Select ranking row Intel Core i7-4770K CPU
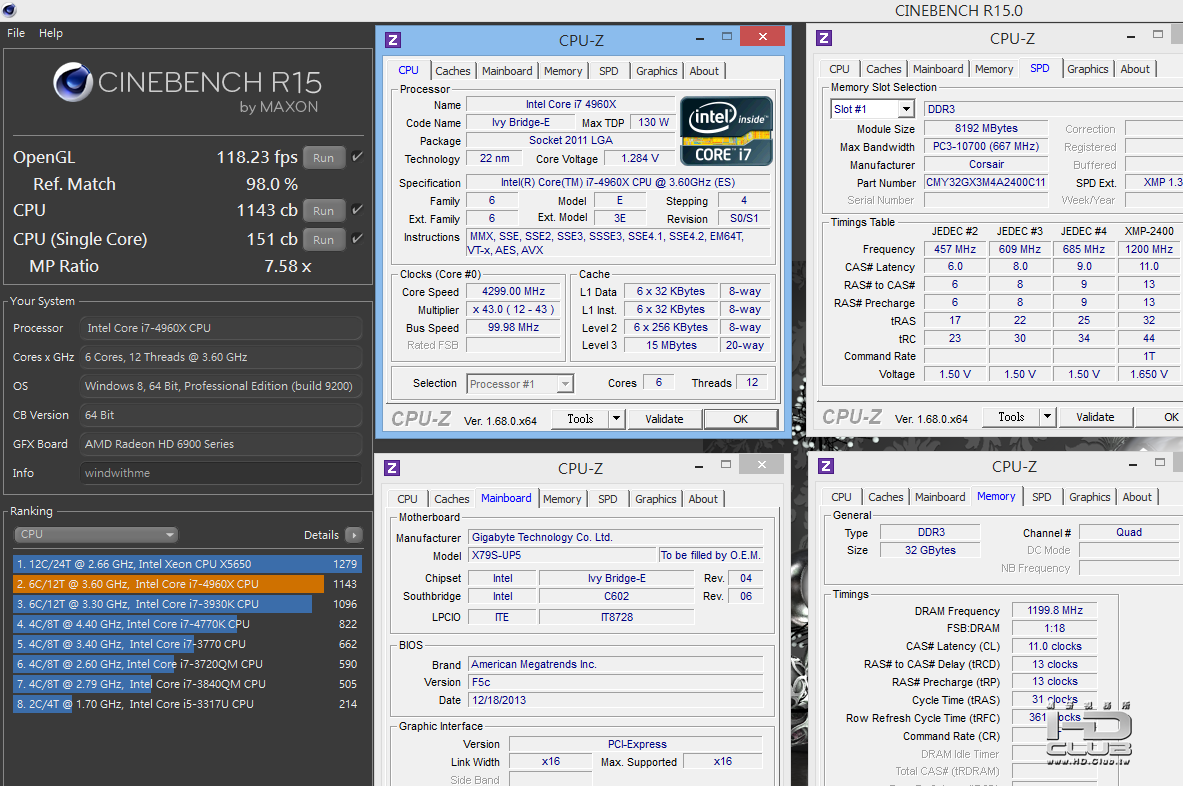This screenshot has height=786, width=1183. click(187, 624)
